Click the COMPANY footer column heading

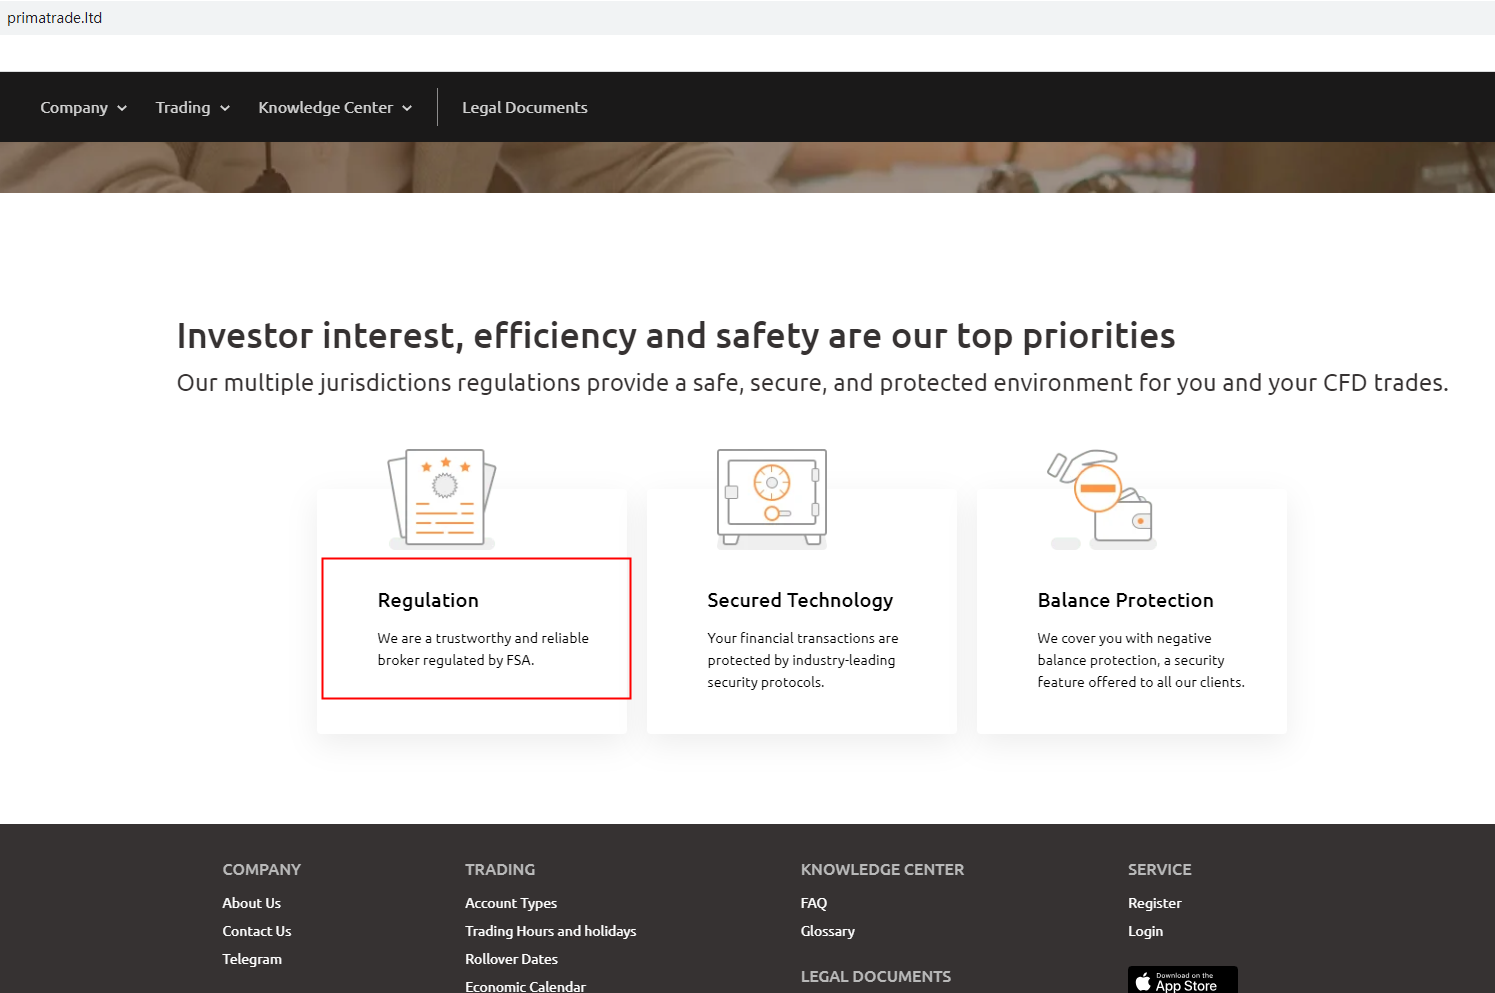[262, 870]
